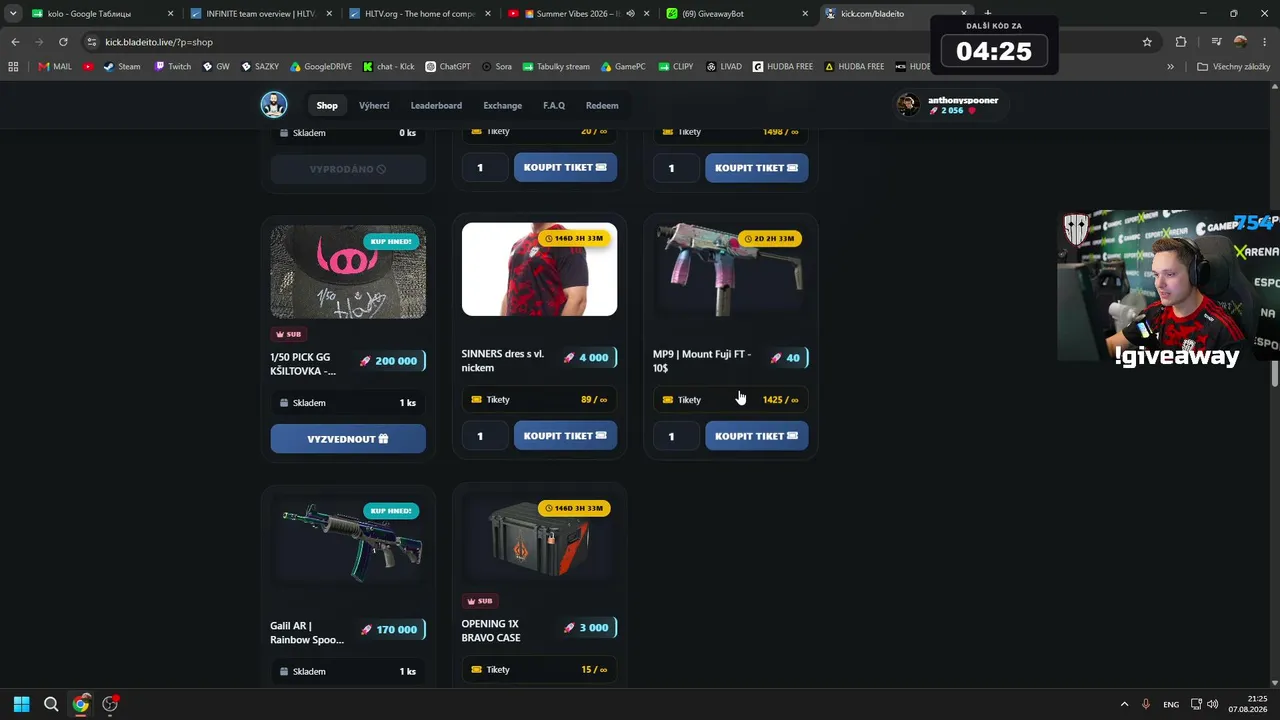The width and height of the screenshot is (1280, 720).
Task: Open the chat - Kick bookmark
Action: tap(389, 67)
